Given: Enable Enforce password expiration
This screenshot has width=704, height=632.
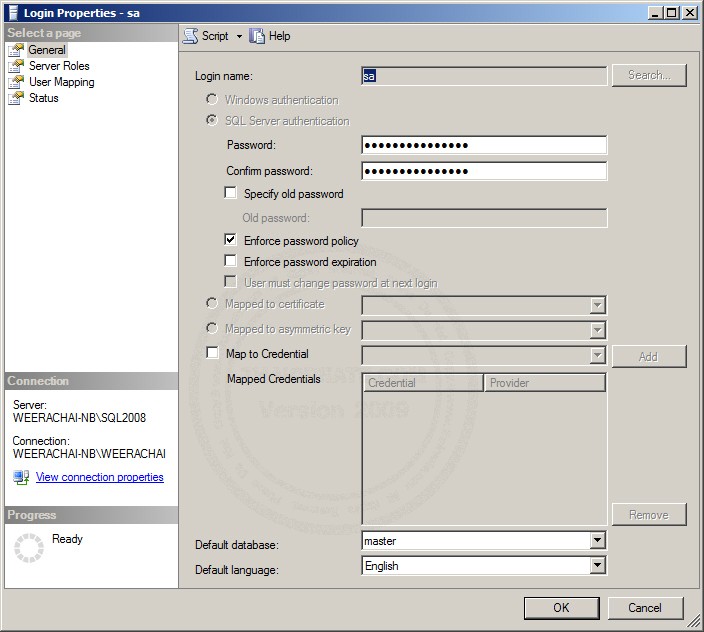Looking at the screenshot, I should point(230,261).
